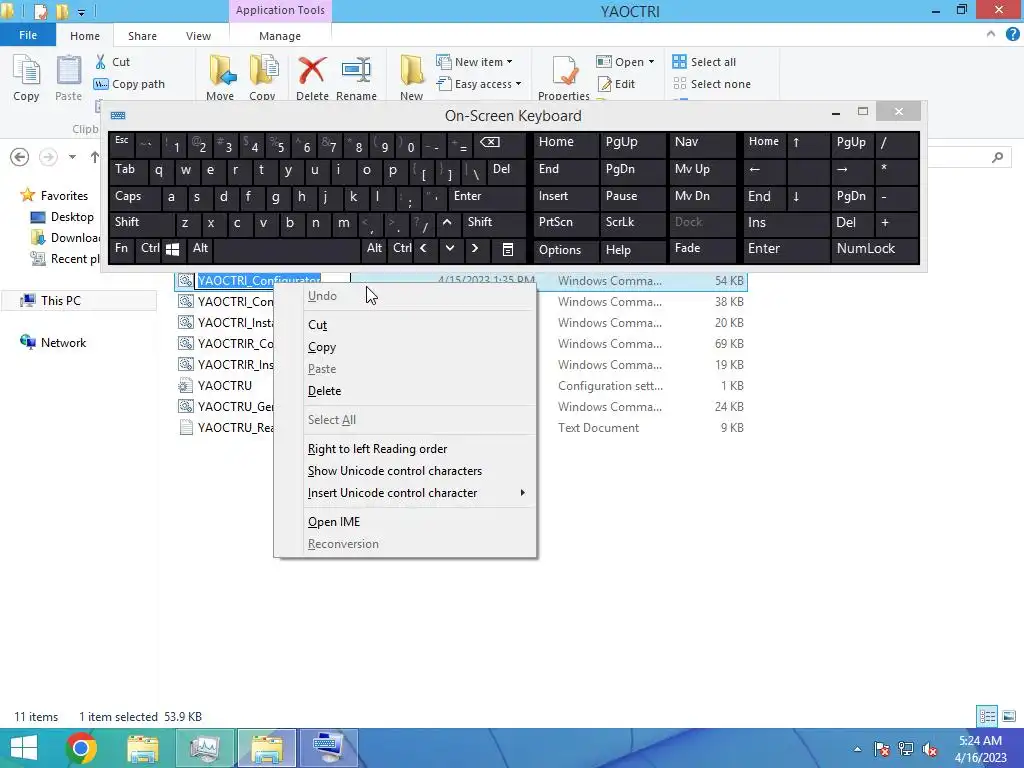The image size is (1024, 768).
Task: Click the On-Screen Keyboard taskbar icon
Action: pos(328,748)
